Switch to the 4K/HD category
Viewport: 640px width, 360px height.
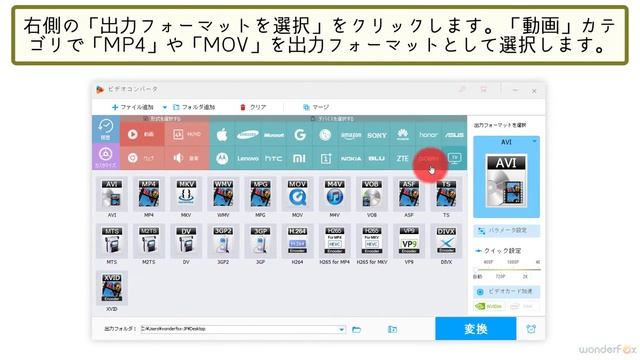(187, 134)
